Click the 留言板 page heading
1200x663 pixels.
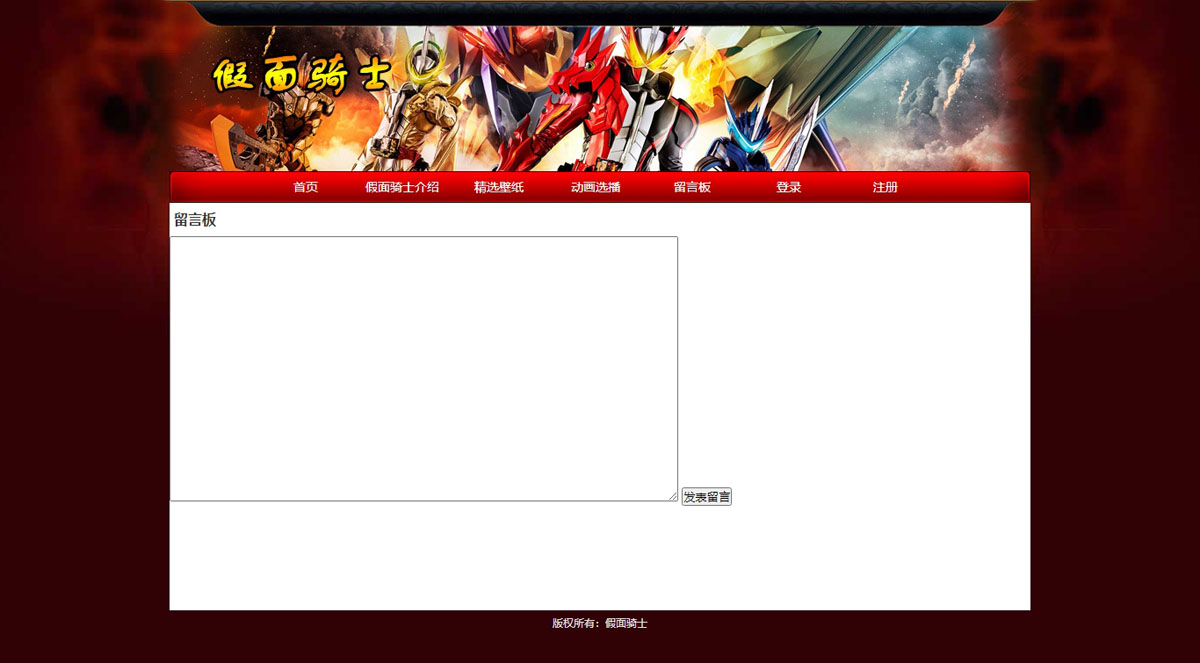pos(195,220)
